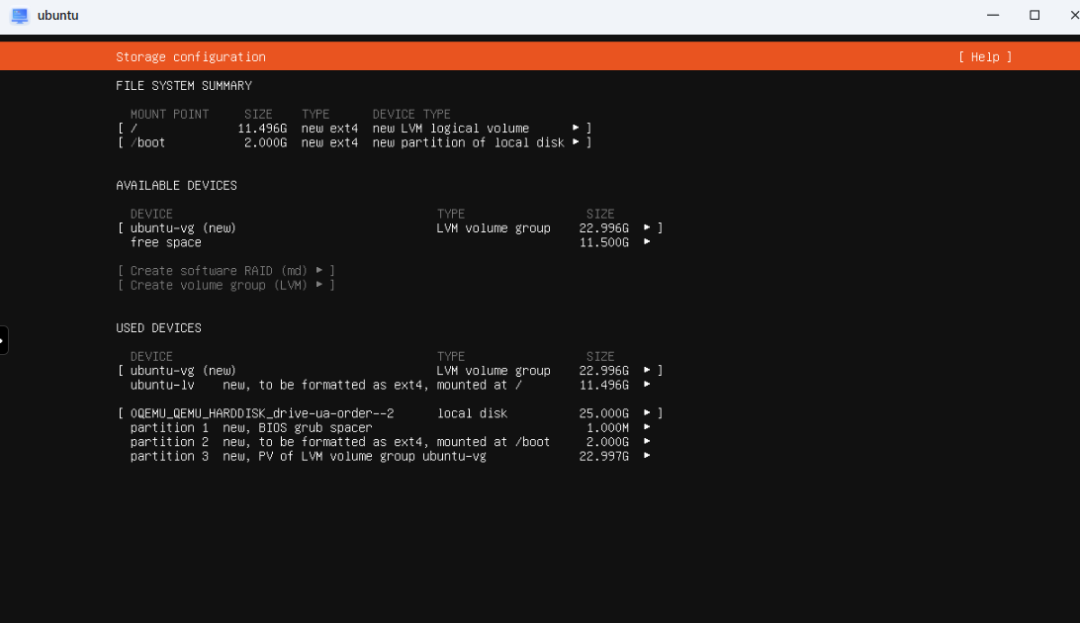Select the / mount point row
Screen dimensions: 1080x623
tap(355, 129)
